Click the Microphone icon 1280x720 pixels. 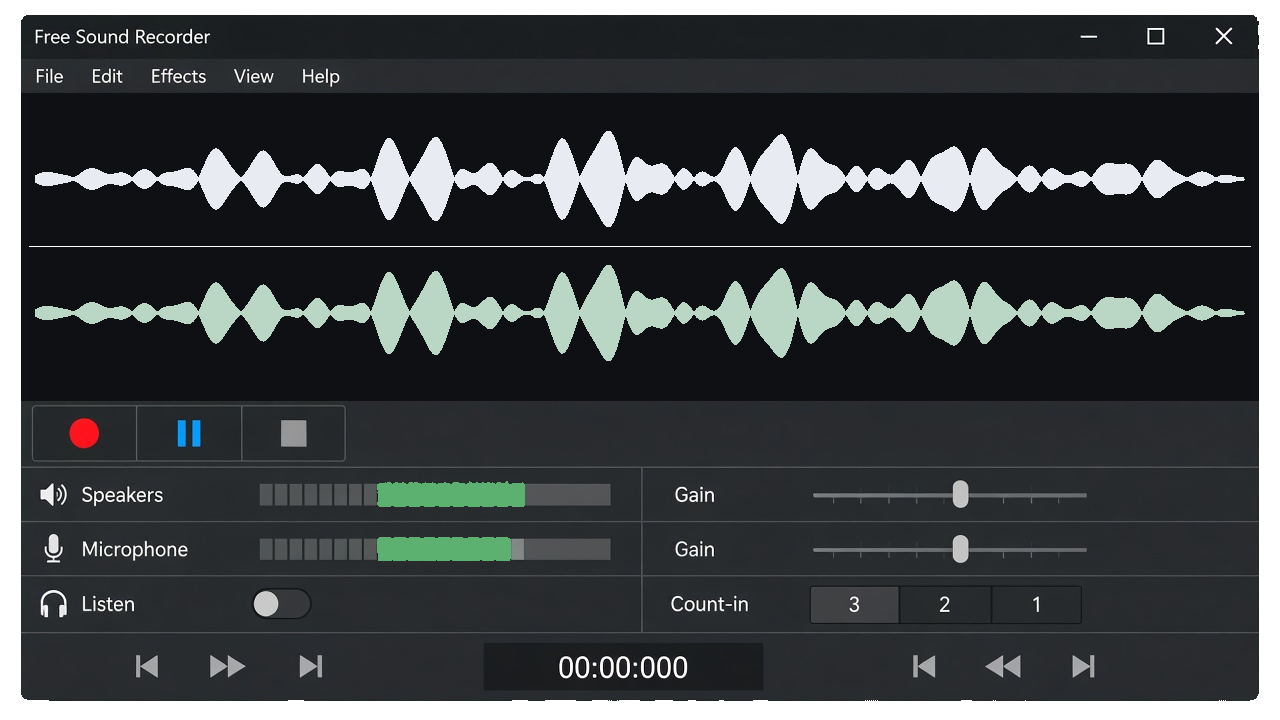tap(53, 549)
